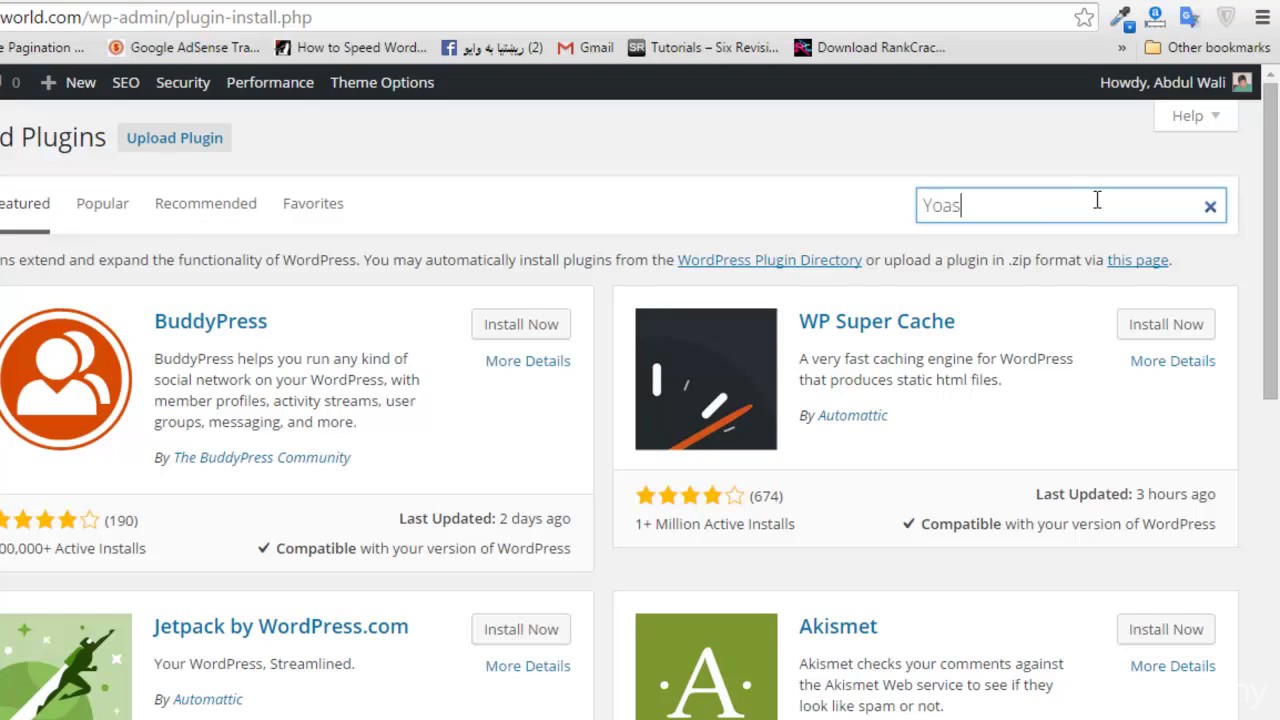Screen dimensions: 1280x720
Task: Install WP Super Cache now
Action: (x=1166, y=324)
